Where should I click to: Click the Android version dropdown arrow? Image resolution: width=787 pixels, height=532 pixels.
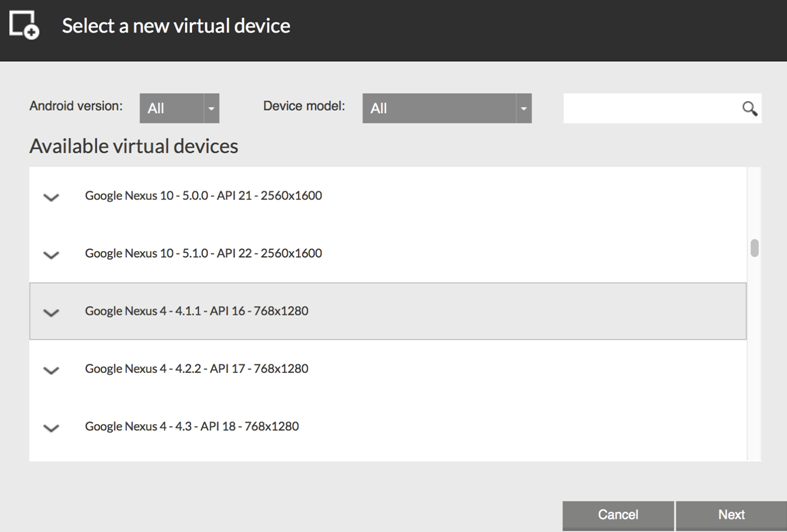211,108
